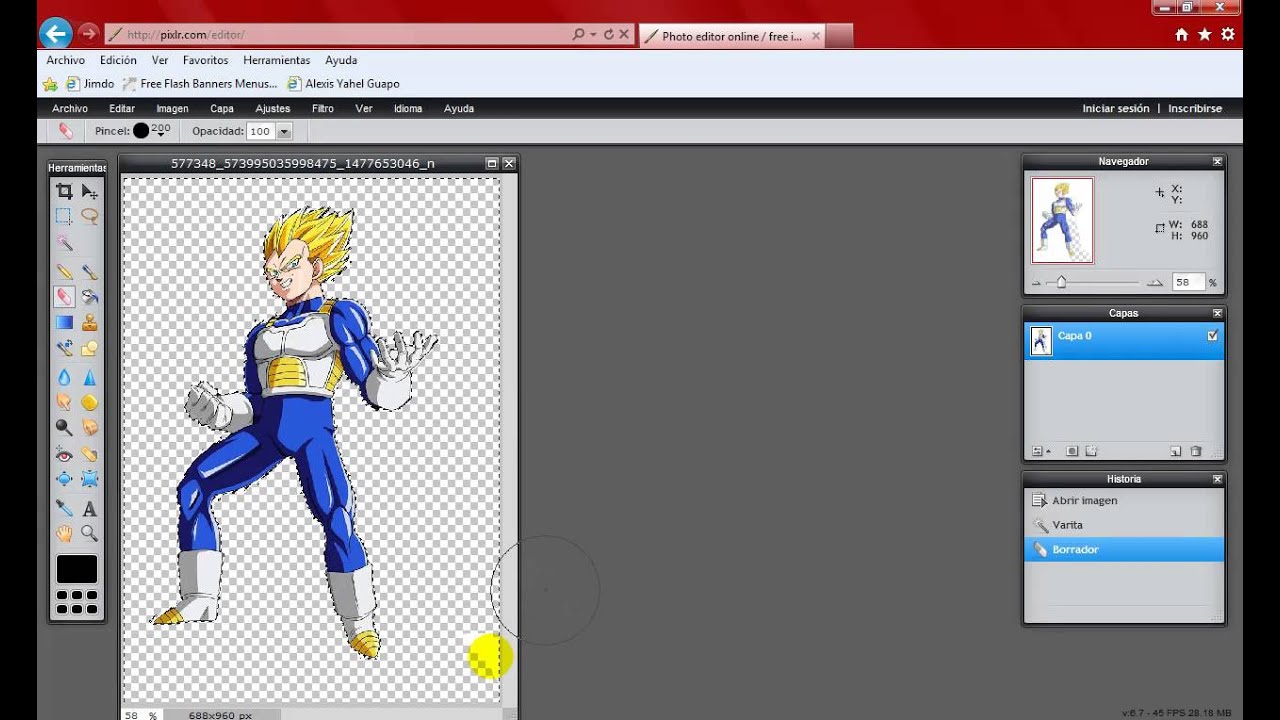
Task: Select the Color Replace tool
Action: coord(64,348)
